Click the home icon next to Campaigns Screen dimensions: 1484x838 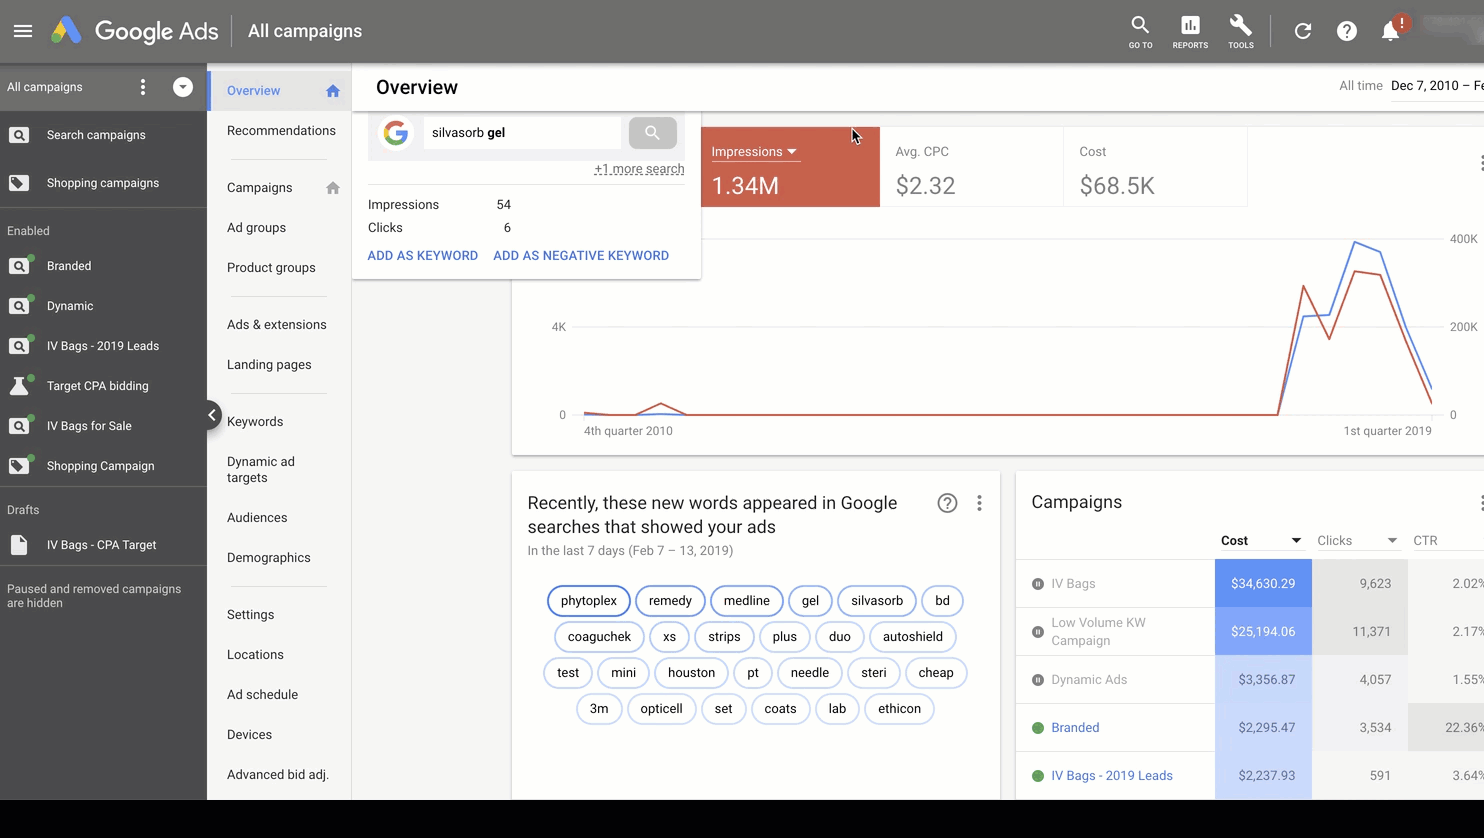pos(333,188)
